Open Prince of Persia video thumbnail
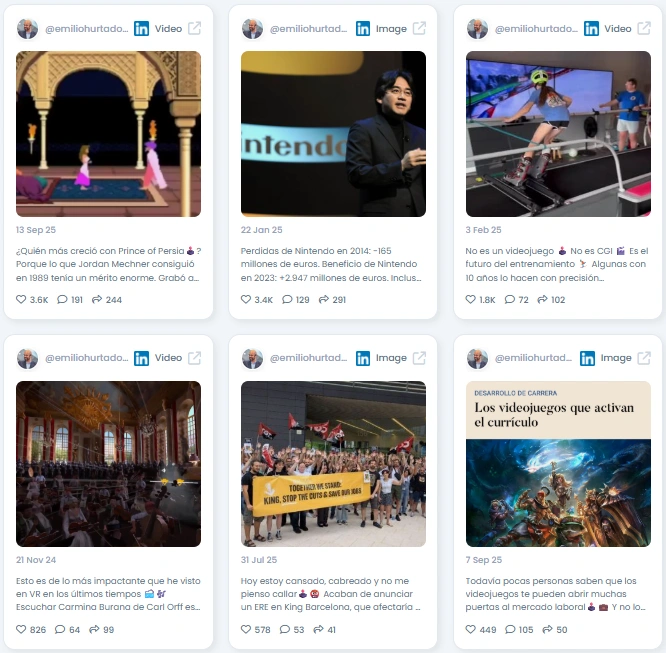 pyautogui.click(x=108, y=134)
